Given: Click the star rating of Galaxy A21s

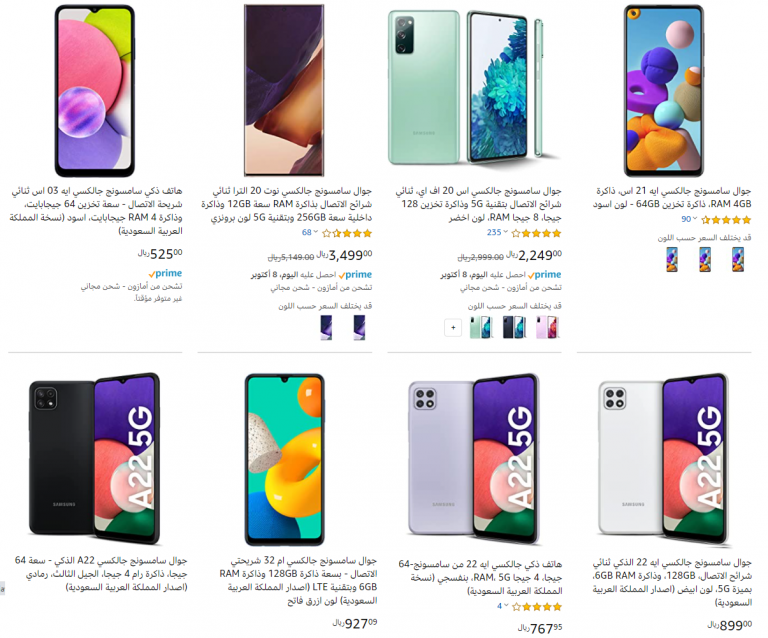Looking at the screenshot, I should (x=726, y=220).
